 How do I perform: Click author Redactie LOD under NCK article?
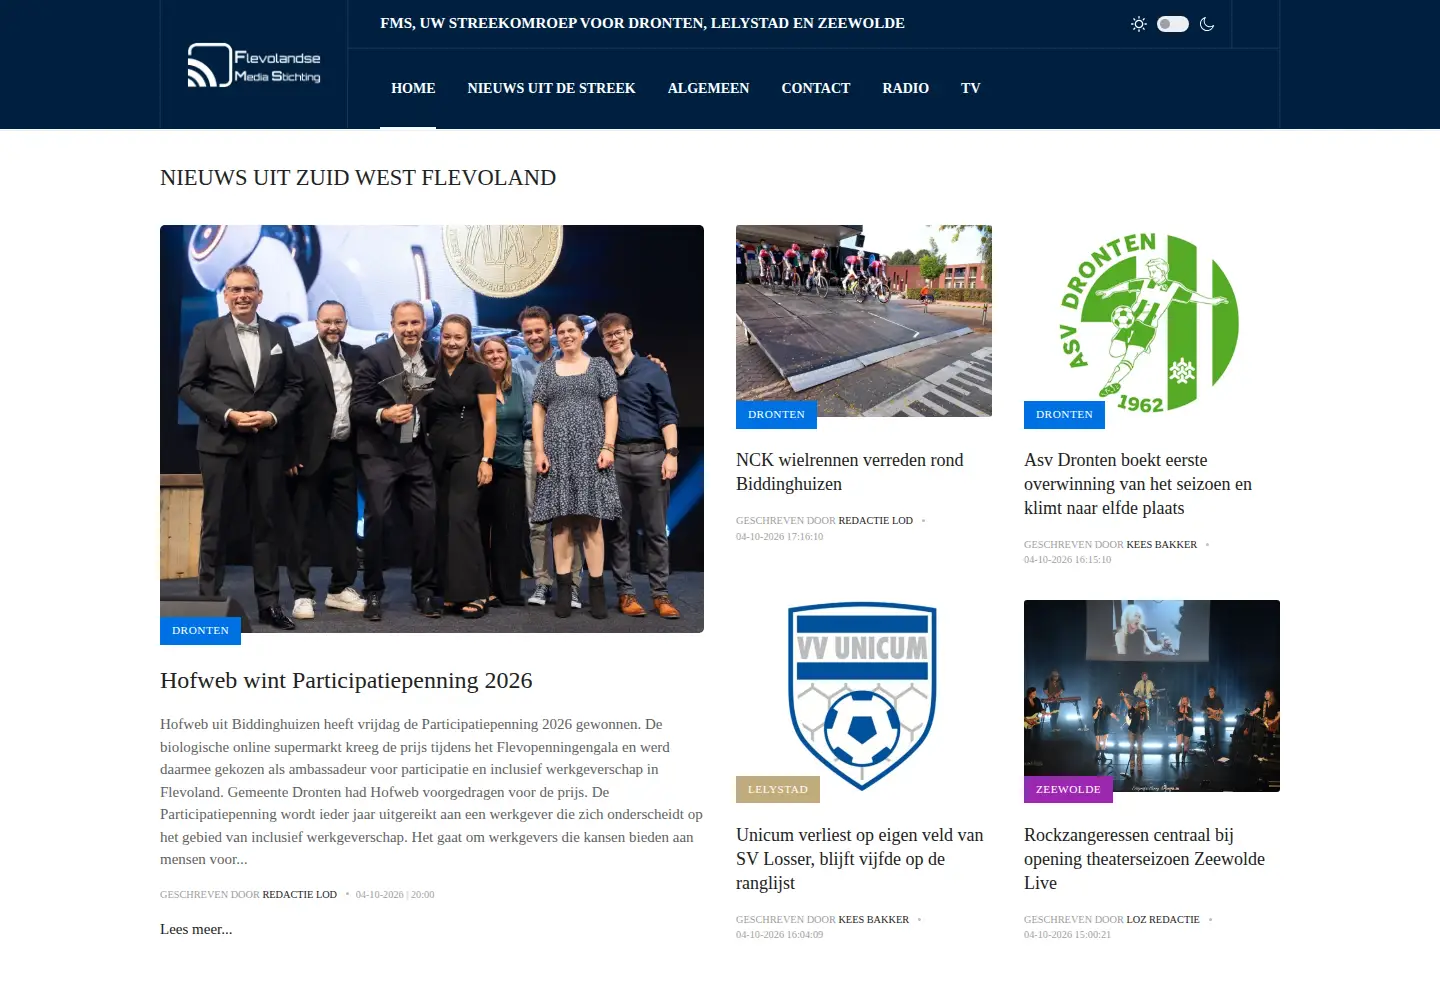point(875,520)
